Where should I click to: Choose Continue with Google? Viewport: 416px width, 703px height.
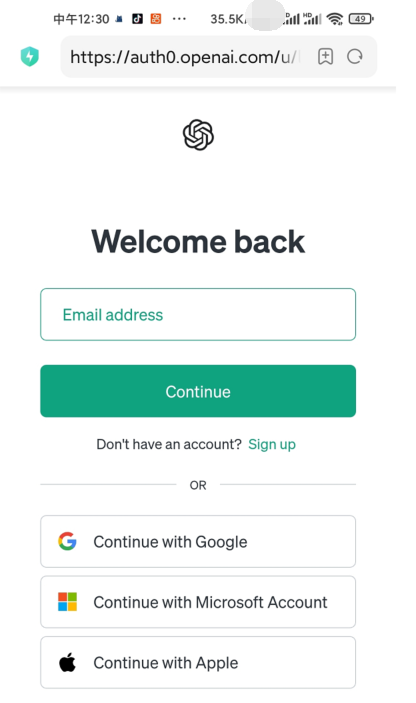tap(198, 541)
